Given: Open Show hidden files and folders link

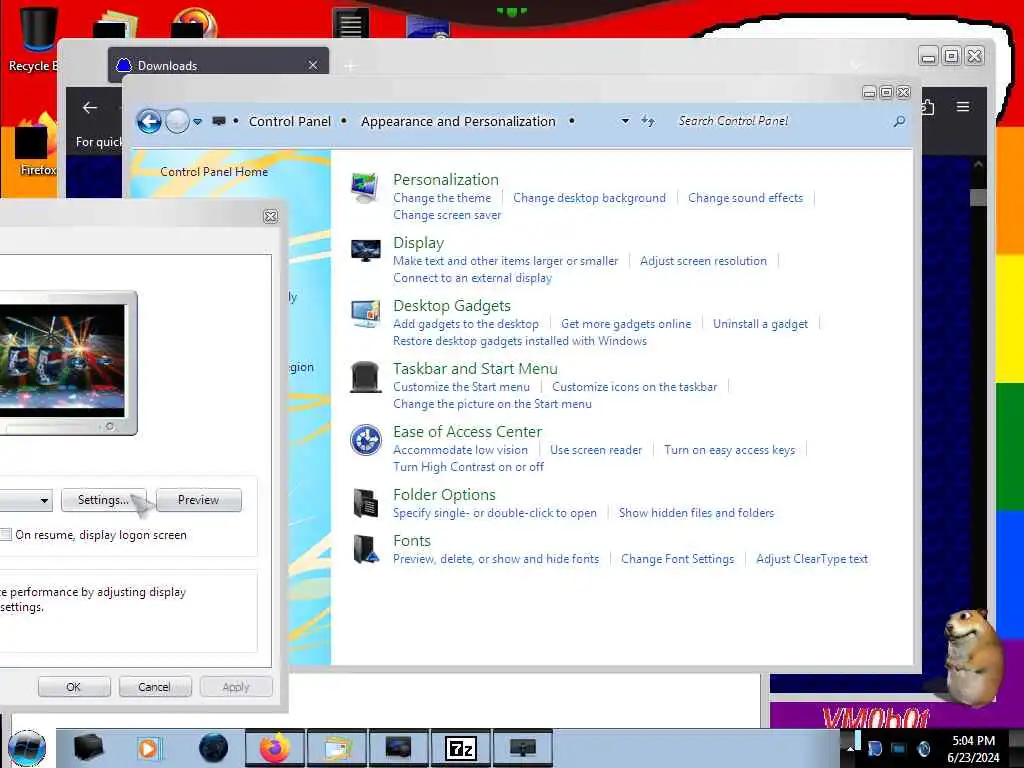Looking at the screenshot, I should point(696,513).
